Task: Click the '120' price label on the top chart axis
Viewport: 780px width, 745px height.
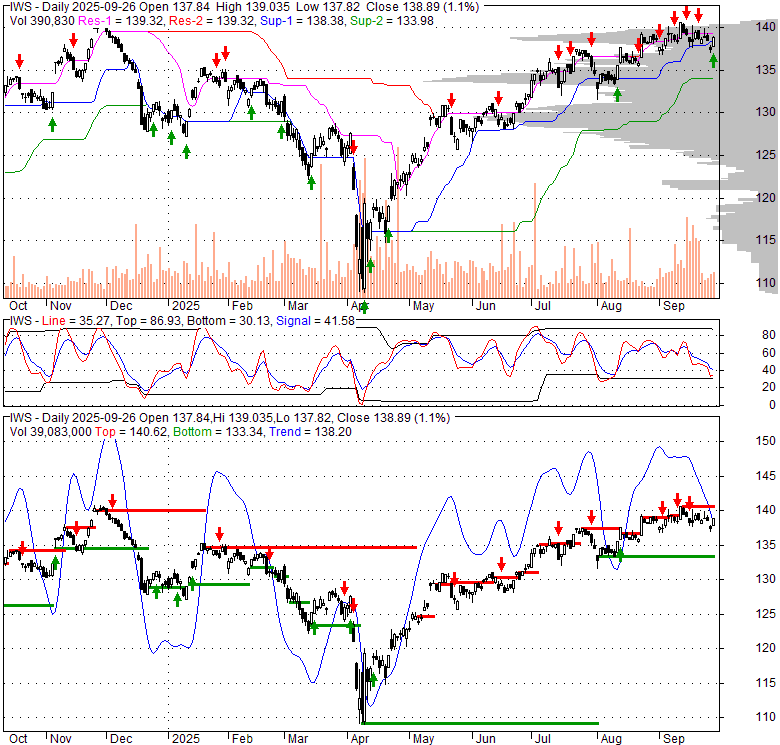Action: 766,198
